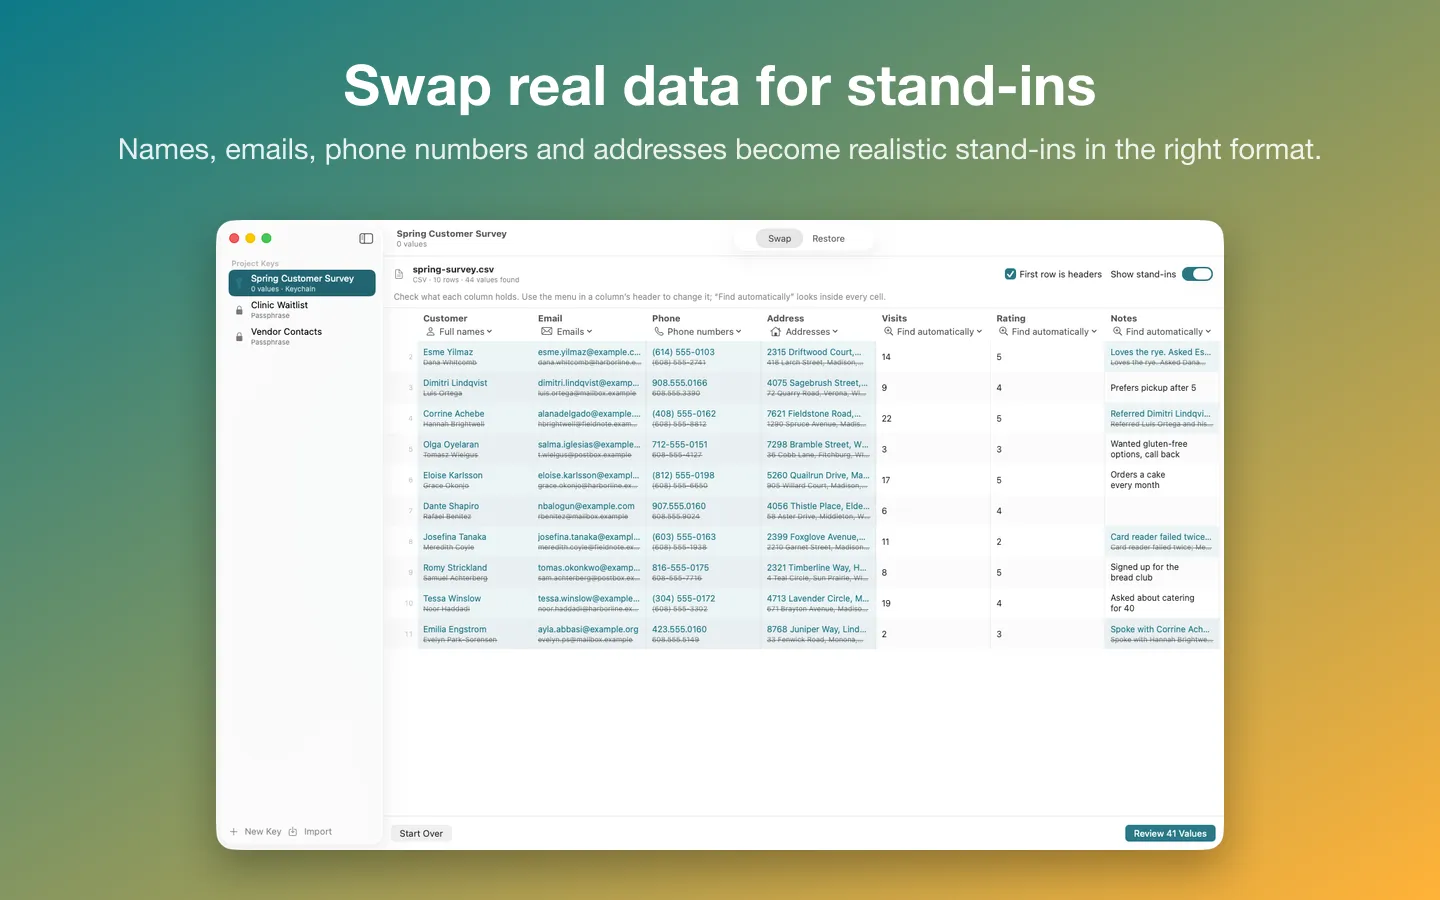Click the lock icon beside Vendor Contacts

point(239,337)
